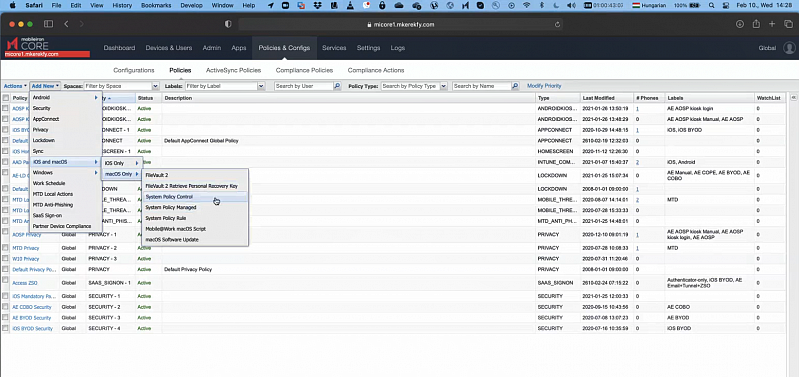Open the iOS BYOD Security policy link
The image size is (799, 377).
(33, 329)
